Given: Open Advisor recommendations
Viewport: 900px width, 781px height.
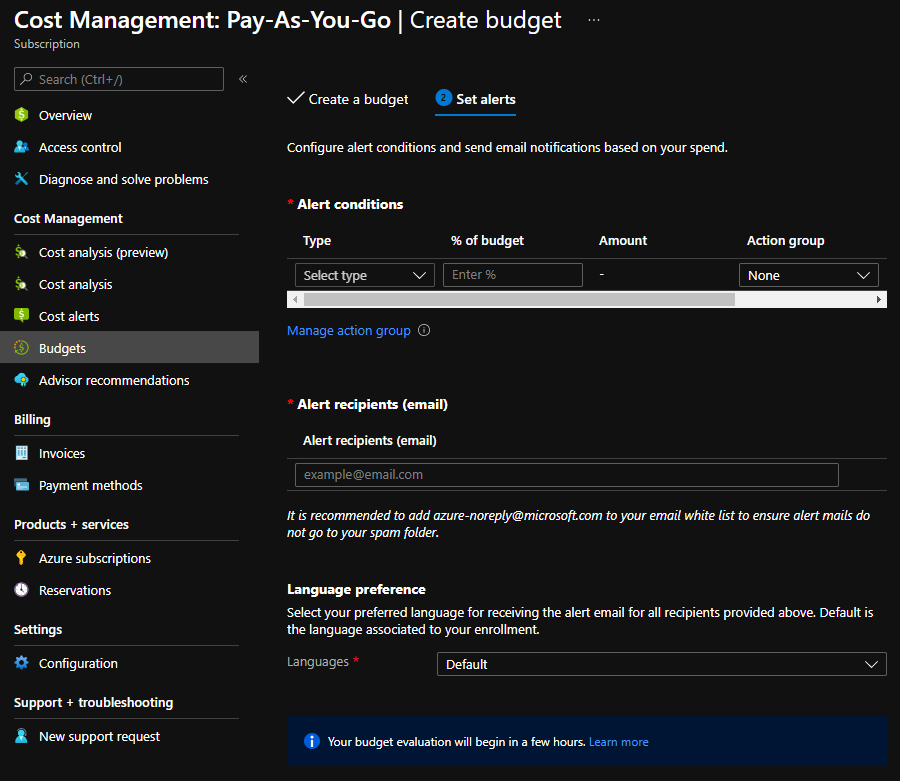Looking at the screenshot, I should (x=113, y=380).
